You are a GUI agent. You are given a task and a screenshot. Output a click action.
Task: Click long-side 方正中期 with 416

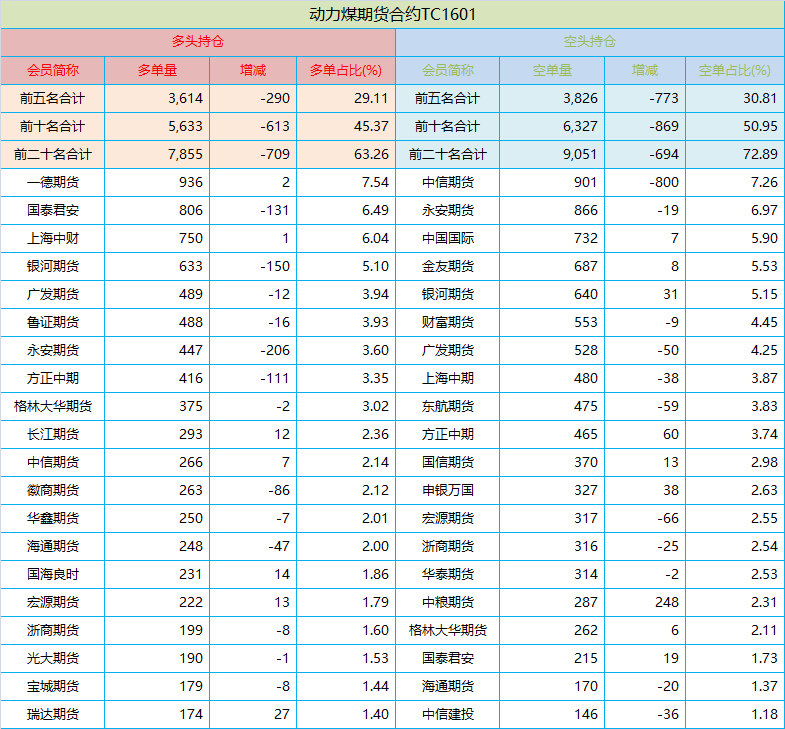coord(53,379)
